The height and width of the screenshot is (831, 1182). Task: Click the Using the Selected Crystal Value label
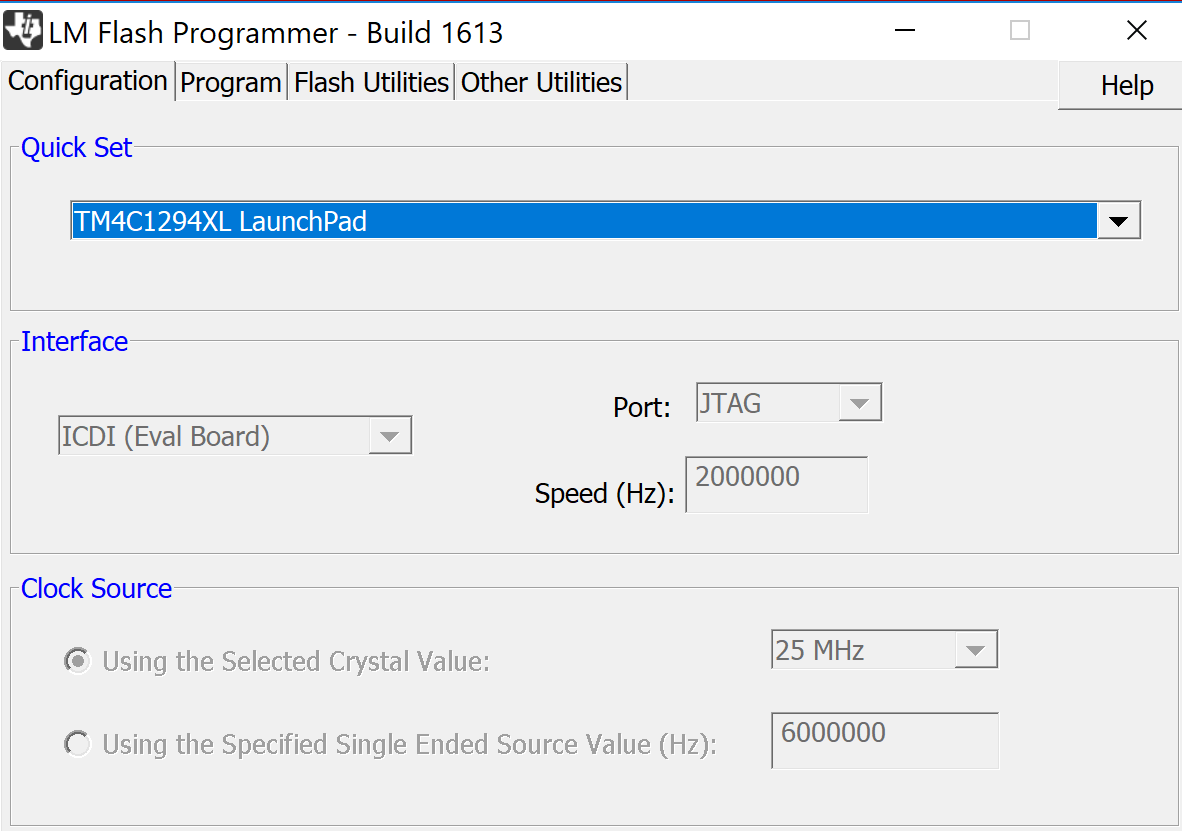pos(296,662)
